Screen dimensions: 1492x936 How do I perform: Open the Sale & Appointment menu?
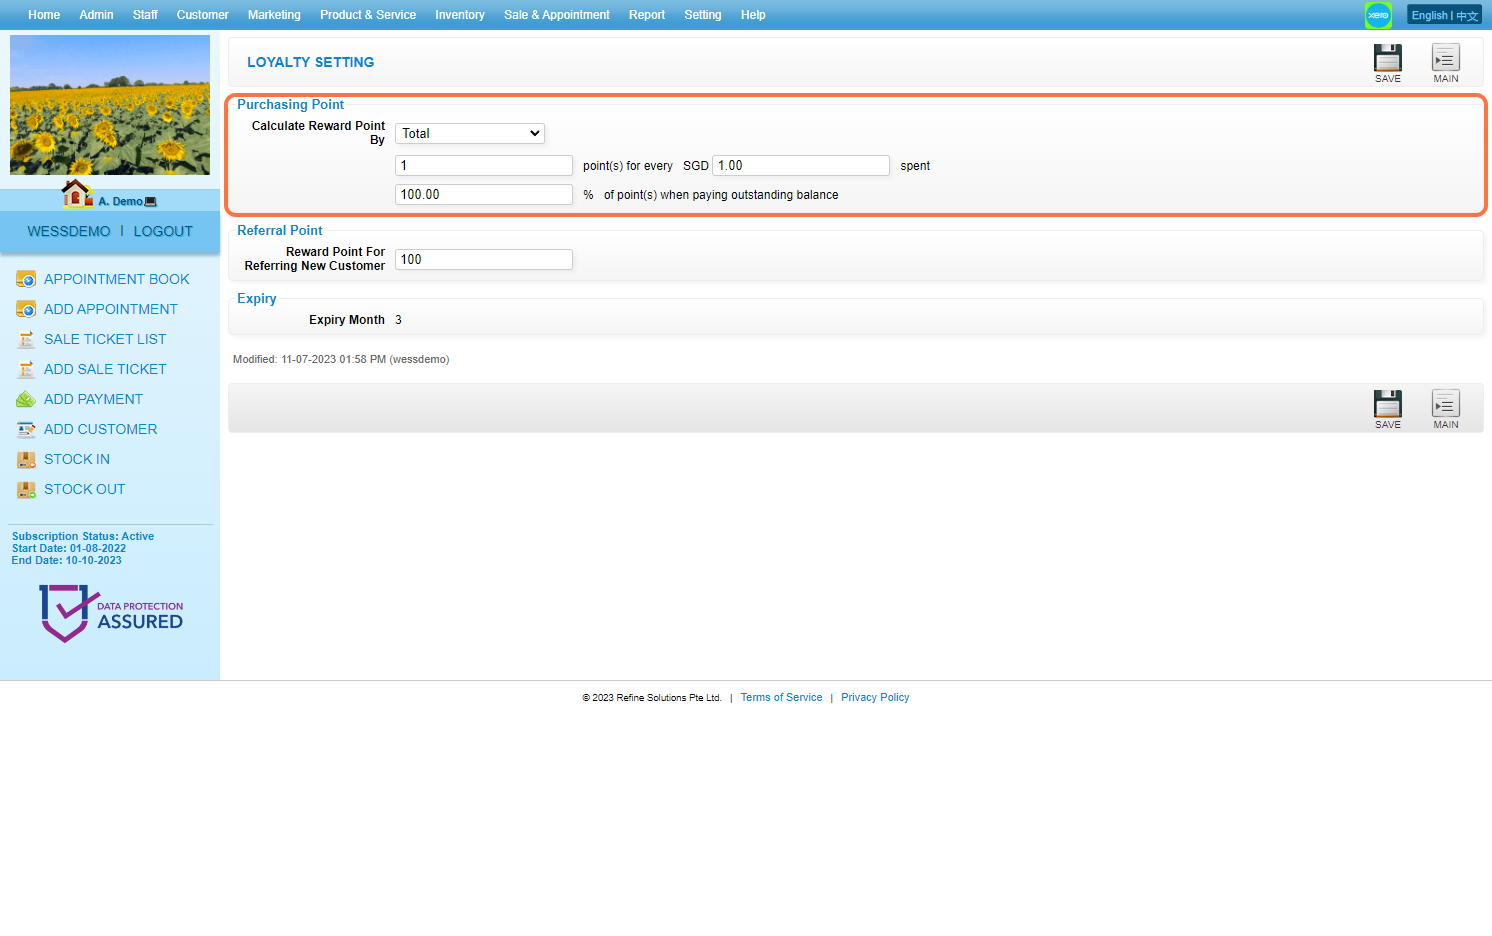557,15
